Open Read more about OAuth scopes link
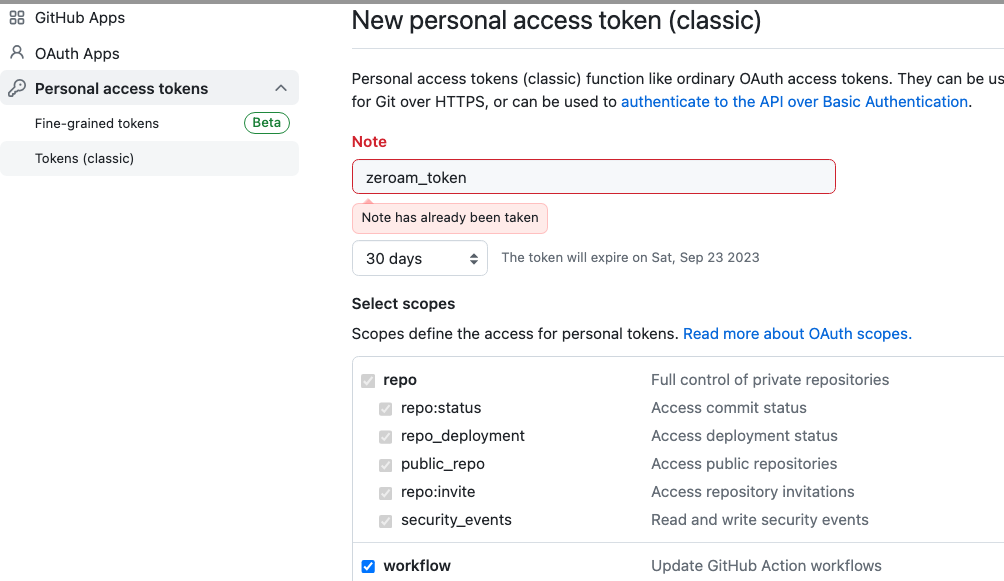 [x=797, y=334]
